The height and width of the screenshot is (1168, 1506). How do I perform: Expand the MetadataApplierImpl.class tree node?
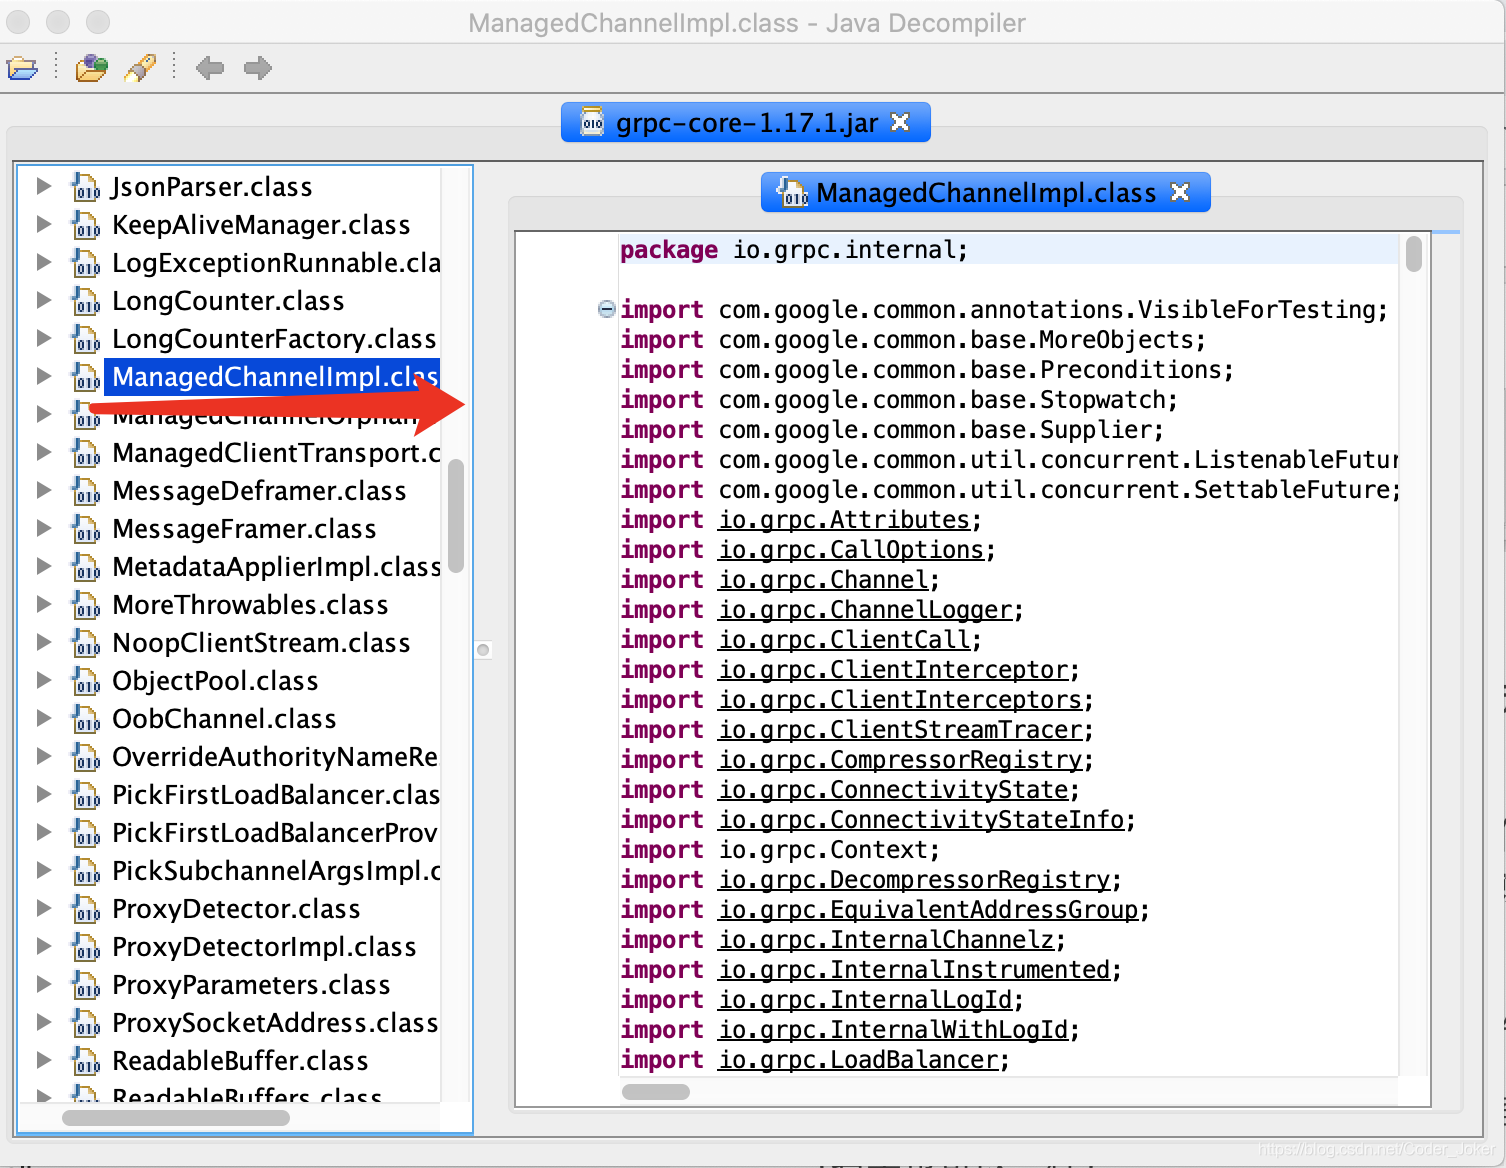43,566
